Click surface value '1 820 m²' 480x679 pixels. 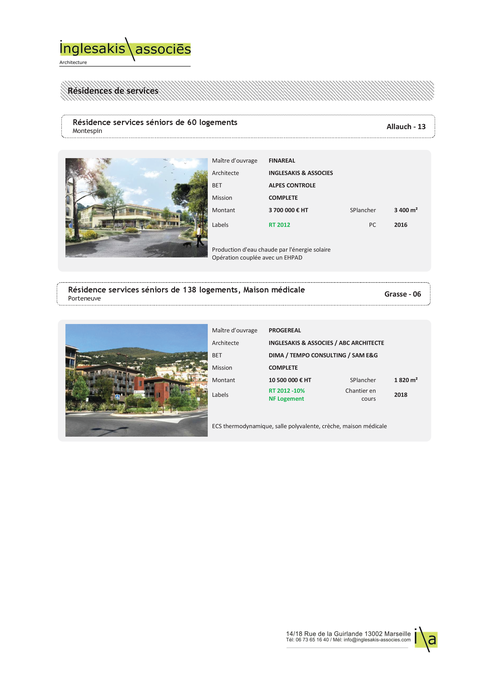coord(405,380)
